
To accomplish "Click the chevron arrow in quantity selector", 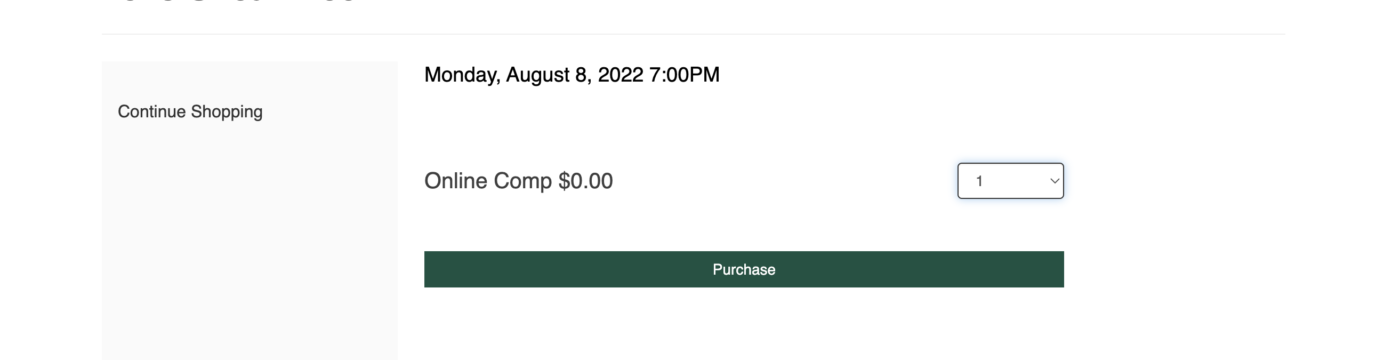I will pos(1053,181).
